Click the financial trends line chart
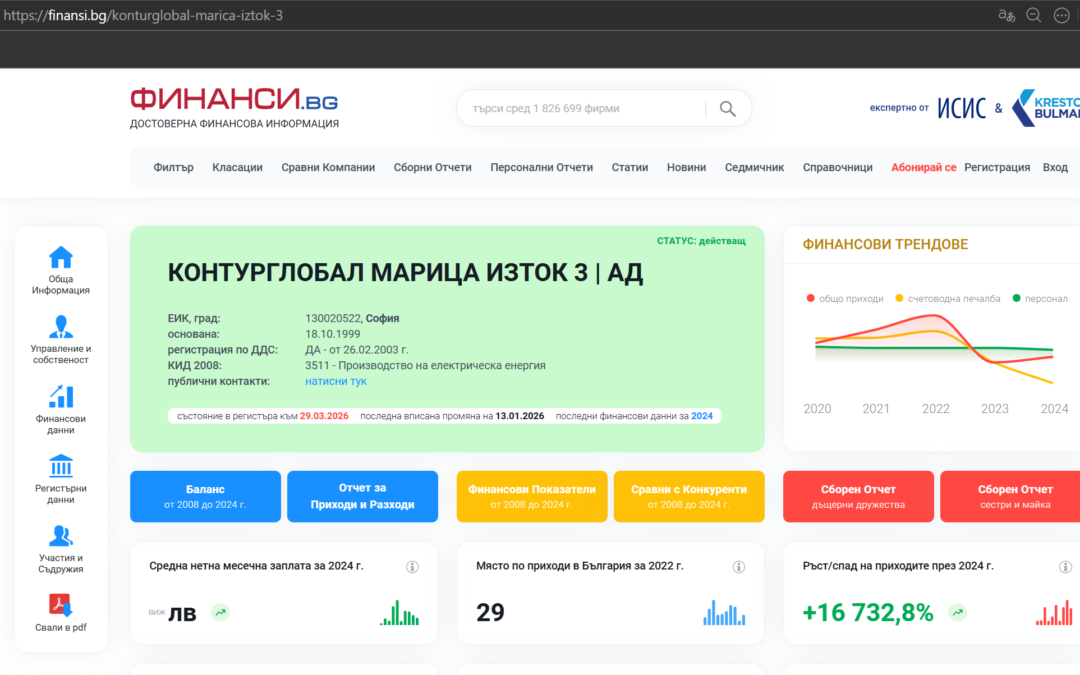The width and height of the screenshot is (1080, 675). [x=934, y=348]
